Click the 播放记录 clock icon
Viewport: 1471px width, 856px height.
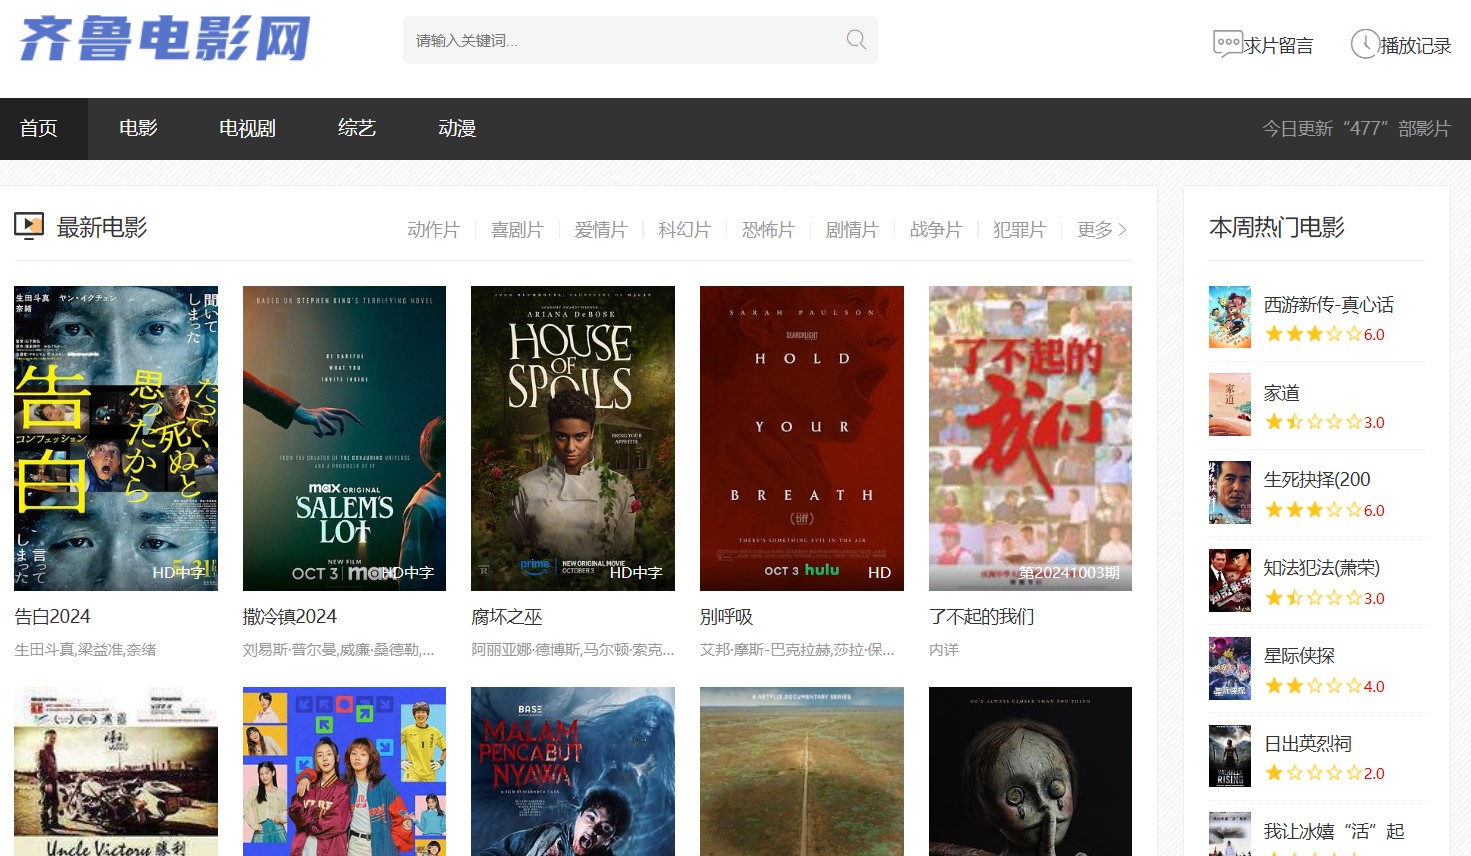tap(1365, 44)
